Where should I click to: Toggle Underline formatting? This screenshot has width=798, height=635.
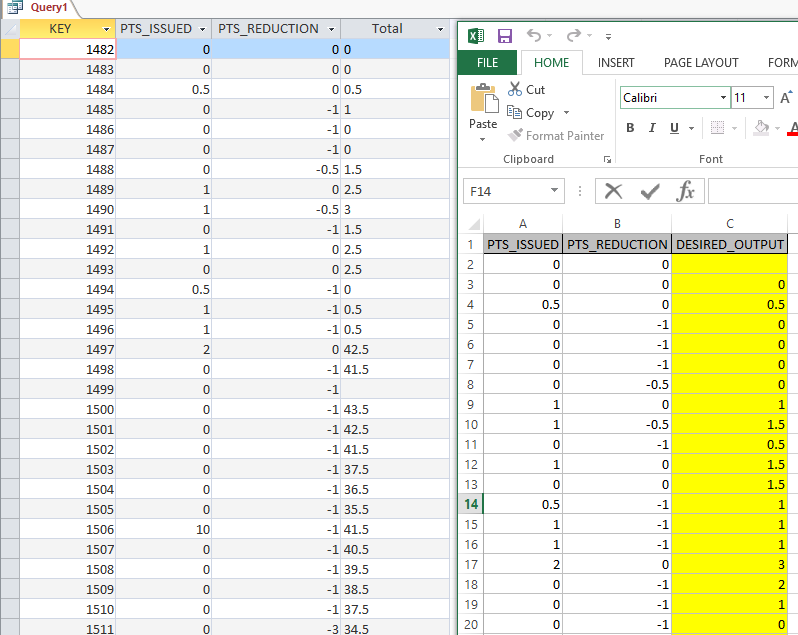point(675,128)
